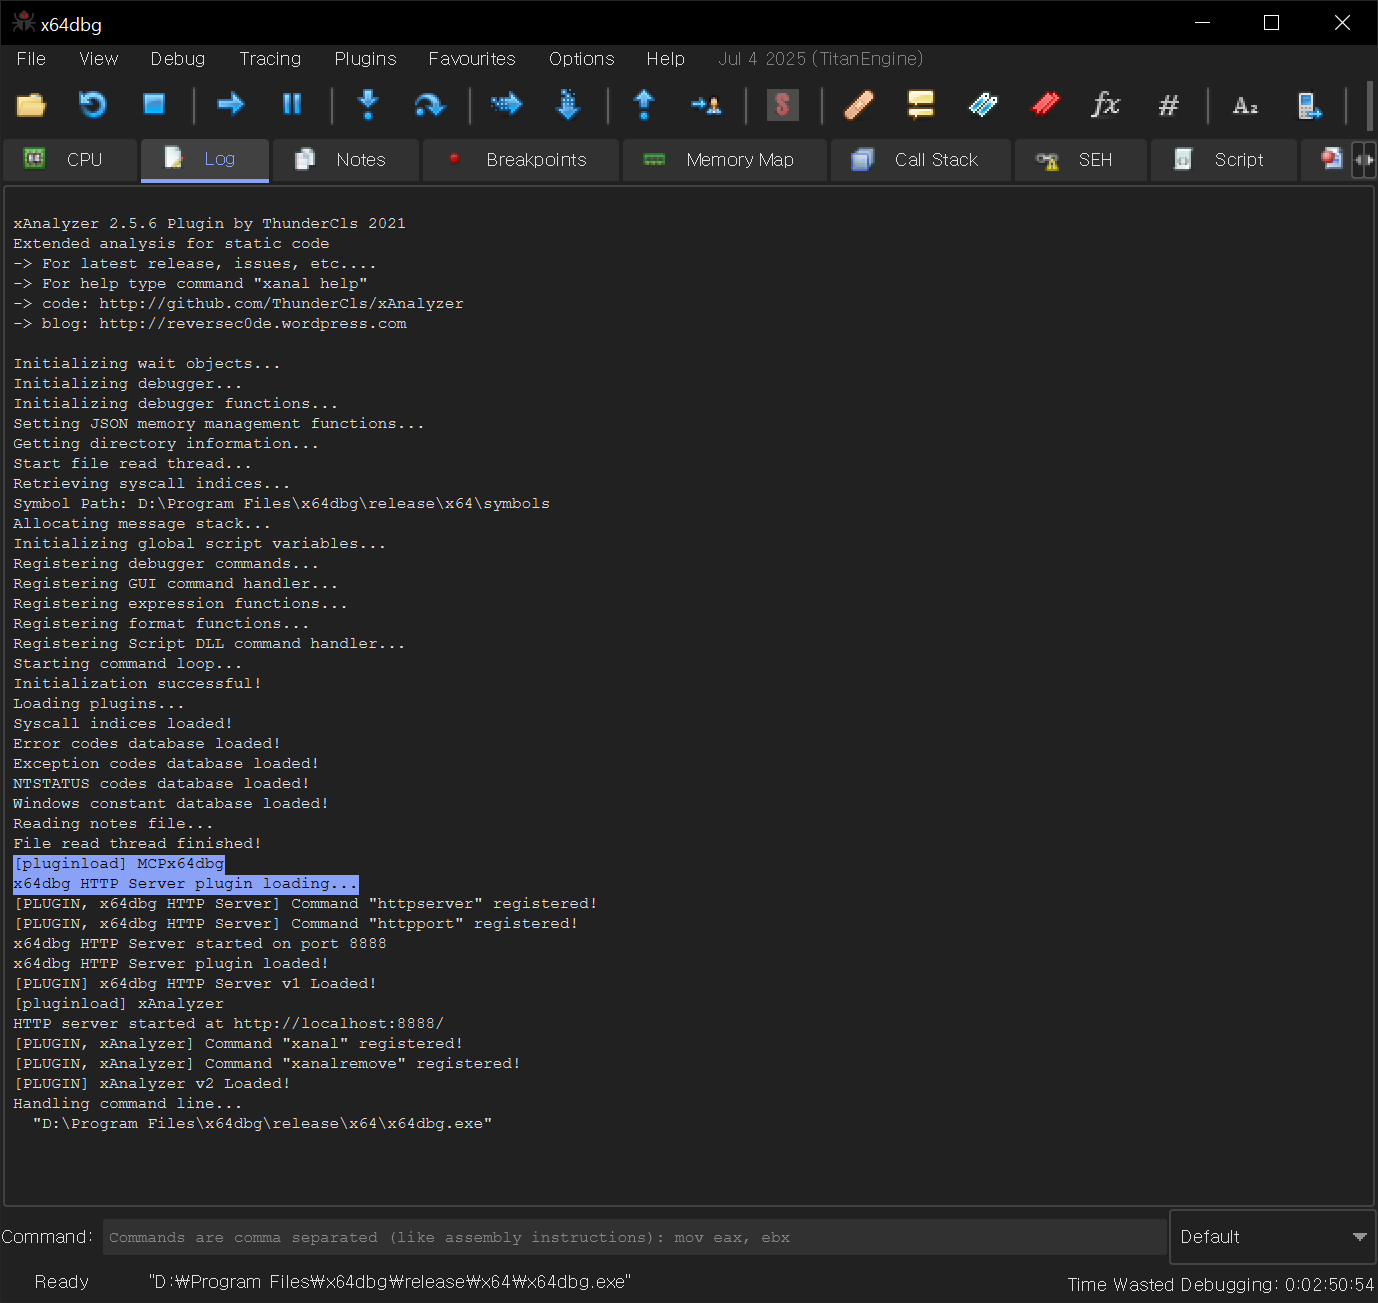This screenshot has height=1303, width=1378.
Task: Click the Open file folder icon
Action: (x=31, y=105)
